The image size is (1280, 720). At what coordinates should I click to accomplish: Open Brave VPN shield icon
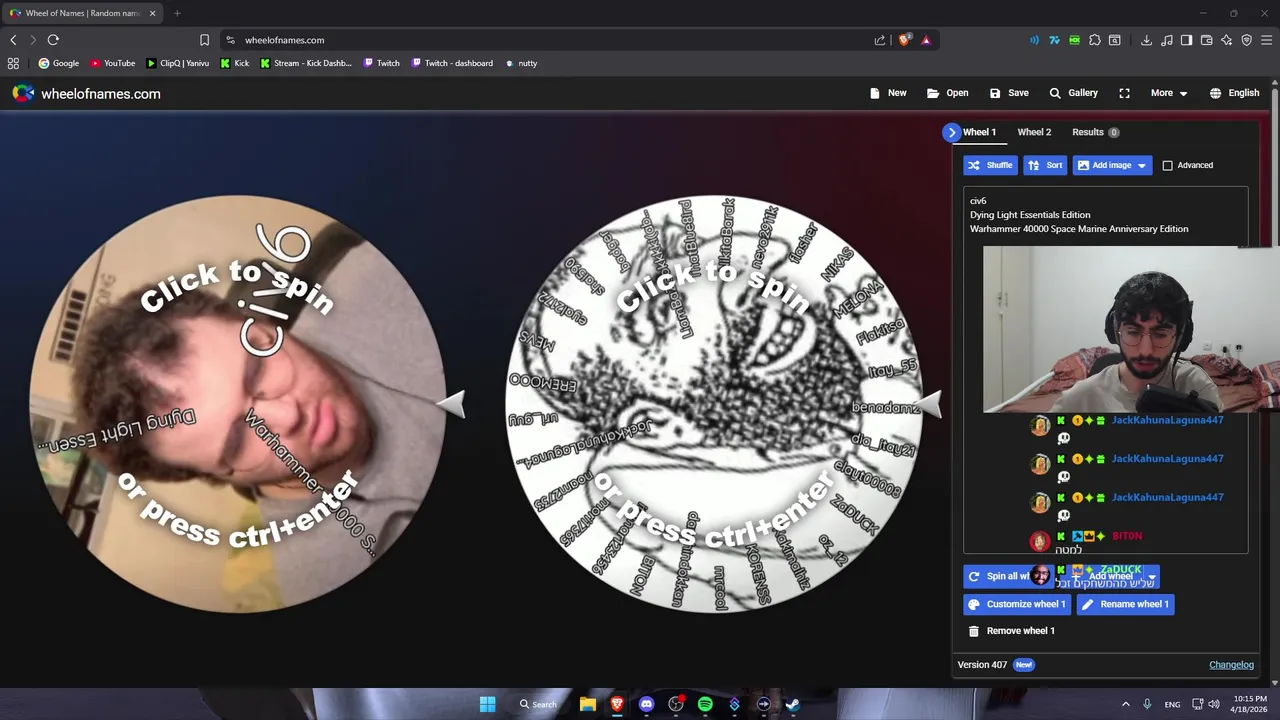(x=1247, y=40)
